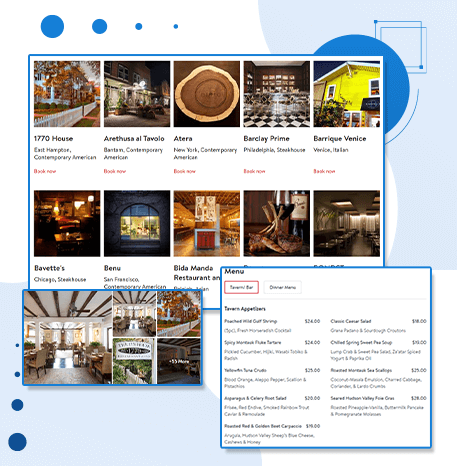Open the large dining room gallery photo
This screenshot has height=466, width=457.
coord(68,337)
